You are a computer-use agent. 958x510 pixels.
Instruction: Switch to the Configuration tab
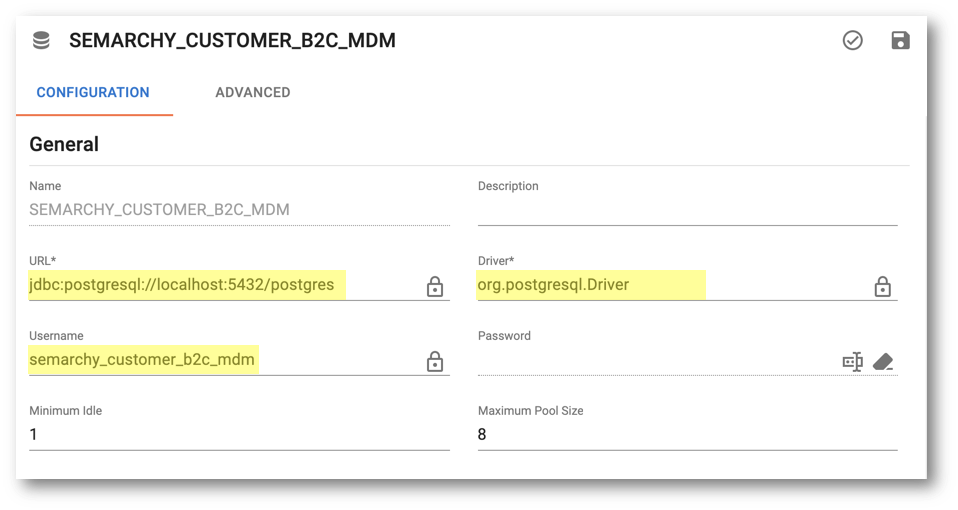tap(93, 92)
